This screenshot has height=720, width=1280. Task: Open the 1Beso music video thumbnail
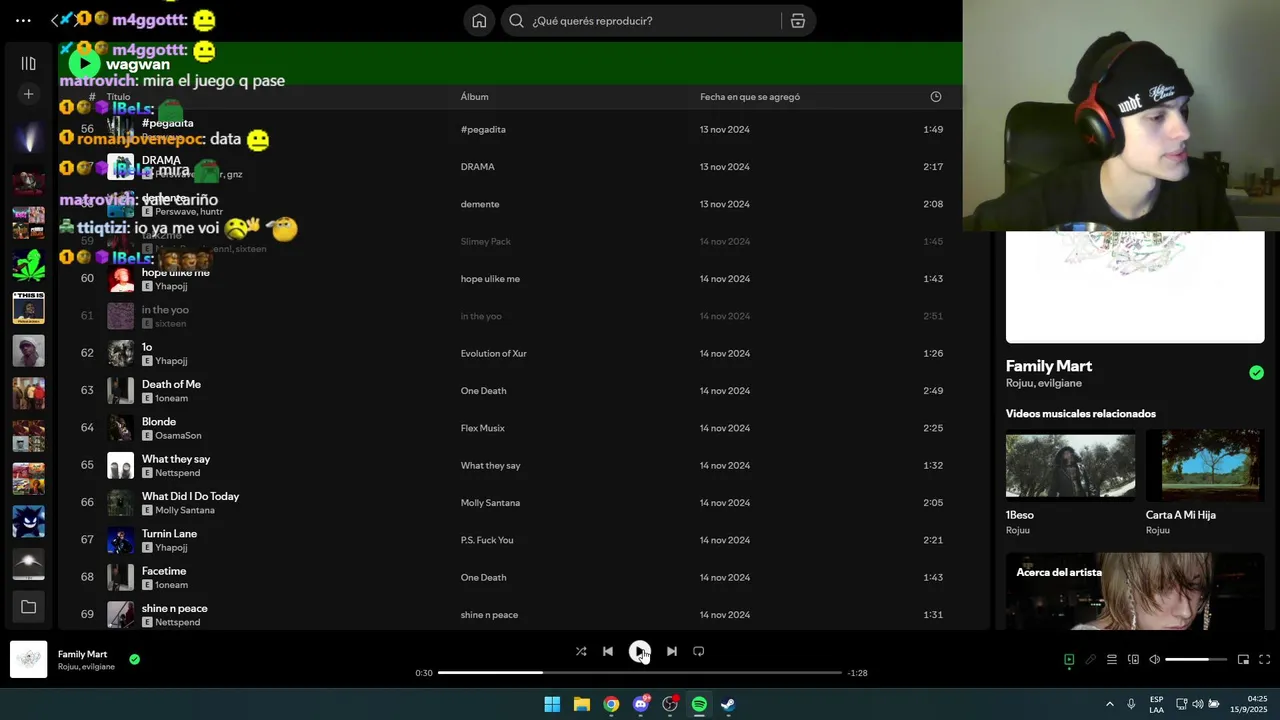(x=1070, y=463)
